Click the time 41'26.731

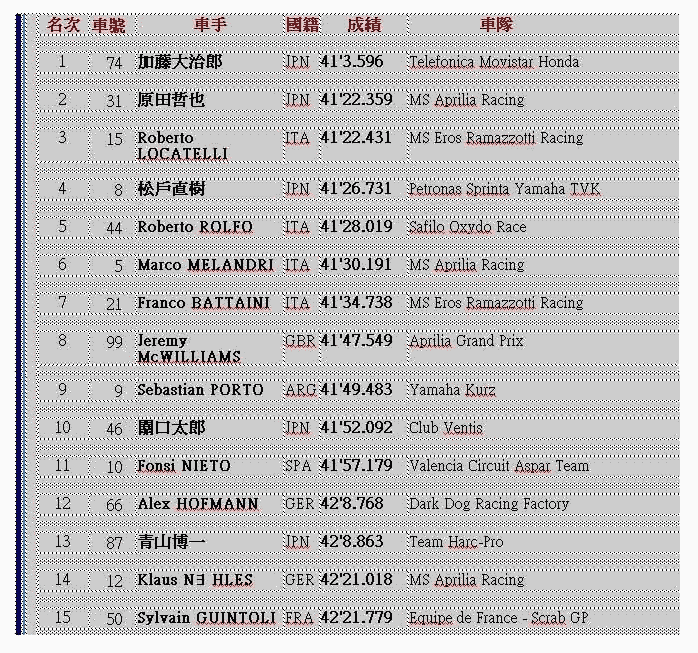tap(356, 188)
